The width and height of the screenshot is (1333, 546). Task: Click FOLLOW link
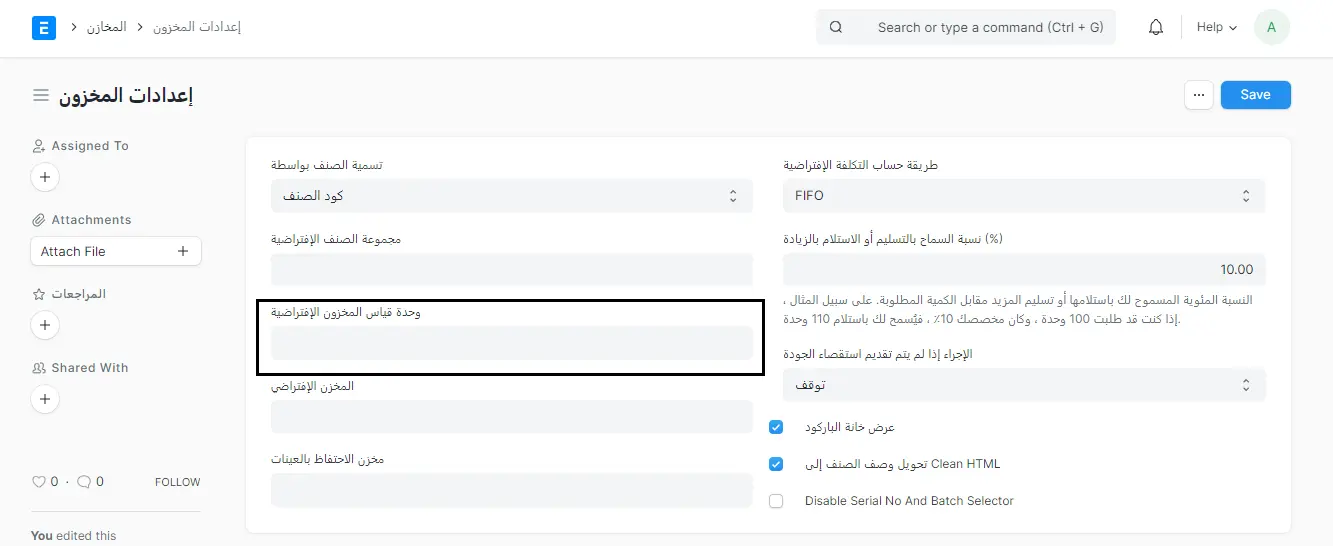pos(178,482)
